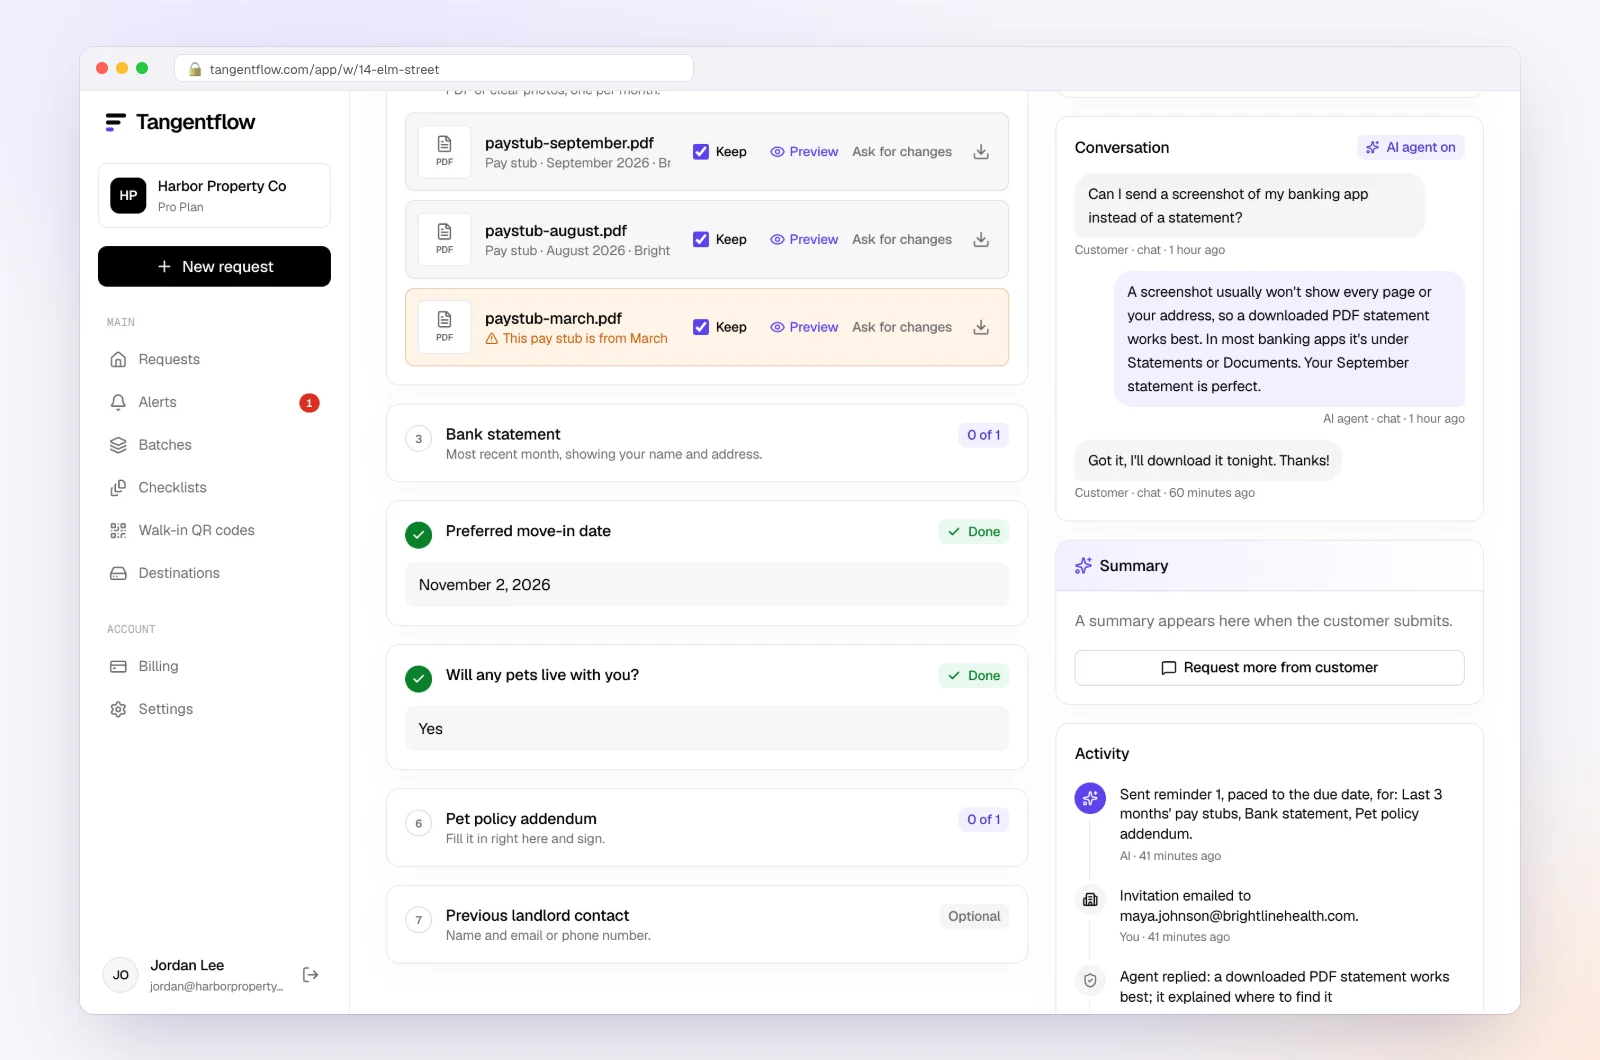Toggle the AI agent on switch
Image resolution: width=1600 pixels, height=1060 pixels.
(1410, 147)
